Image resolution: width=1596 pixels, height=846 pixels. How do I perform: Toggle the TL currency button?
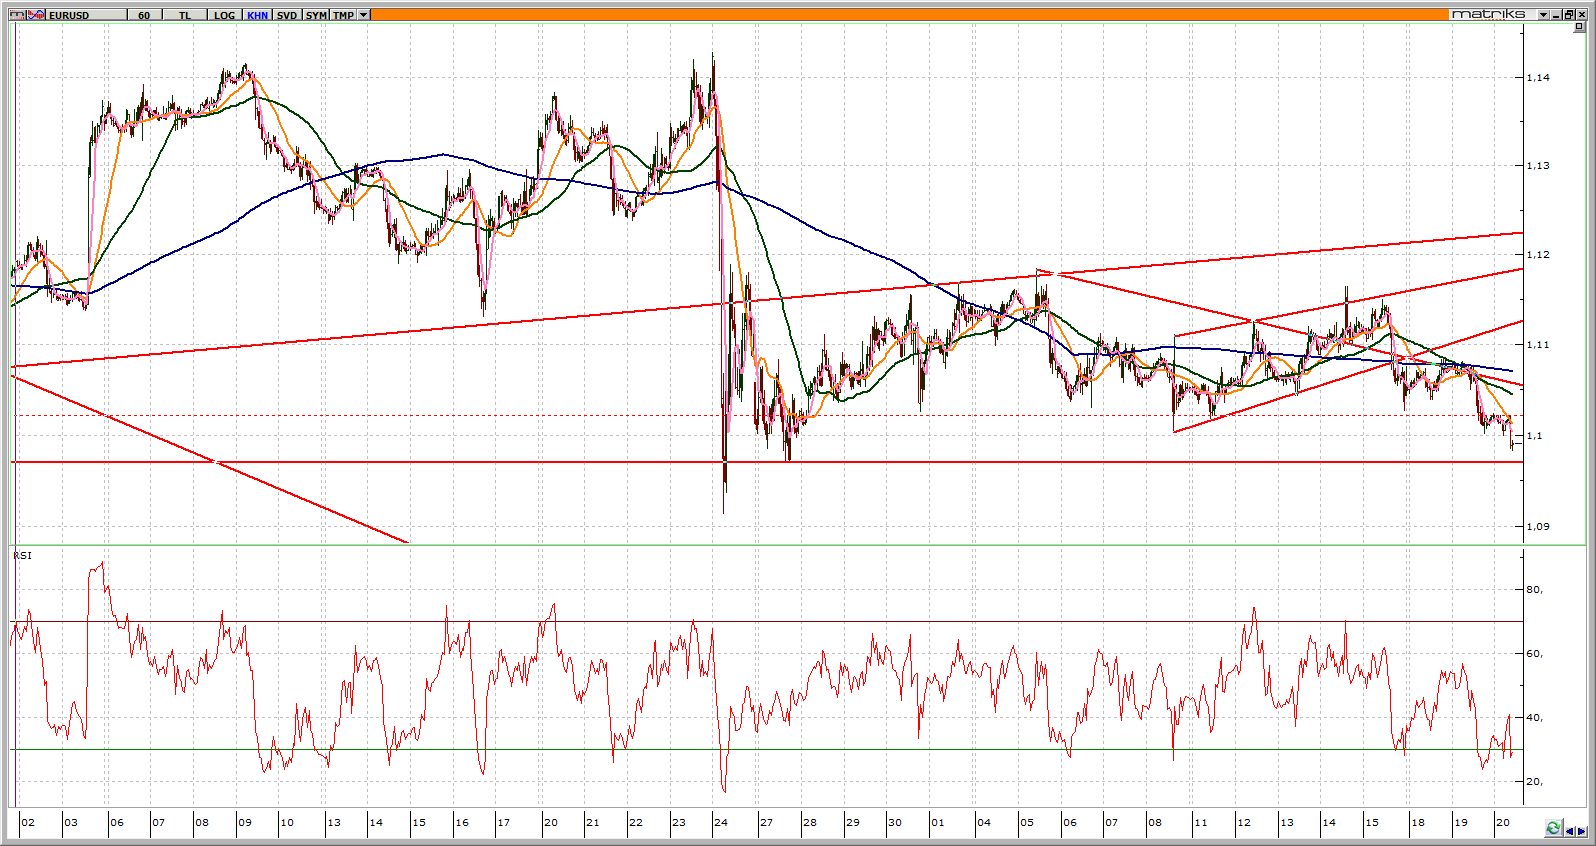(x=185, y=15)
